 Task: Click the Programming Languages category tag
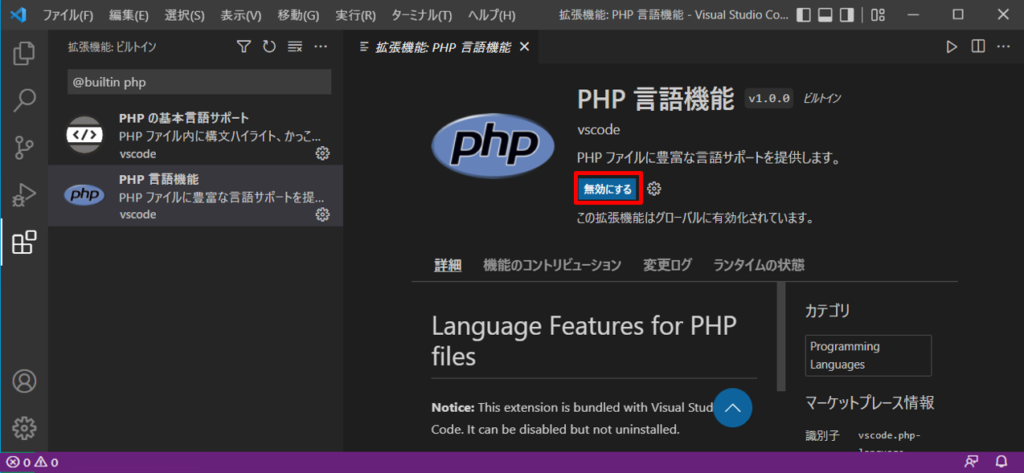pyautogui.click(x=868, y=355)
